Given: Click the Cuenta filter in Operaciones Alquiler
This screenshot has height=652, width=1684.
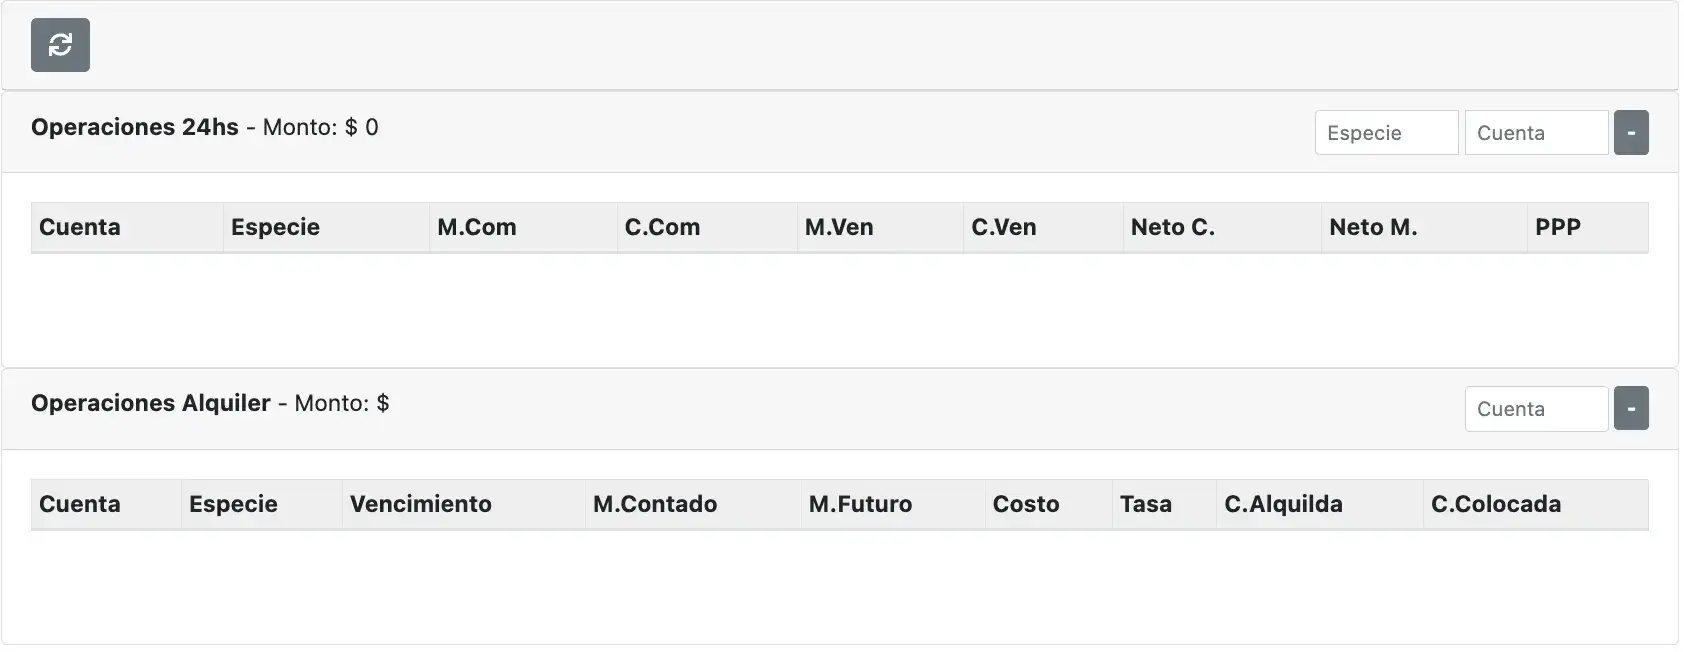Looking at the screenshot, I should click(x=1536, y=408).
